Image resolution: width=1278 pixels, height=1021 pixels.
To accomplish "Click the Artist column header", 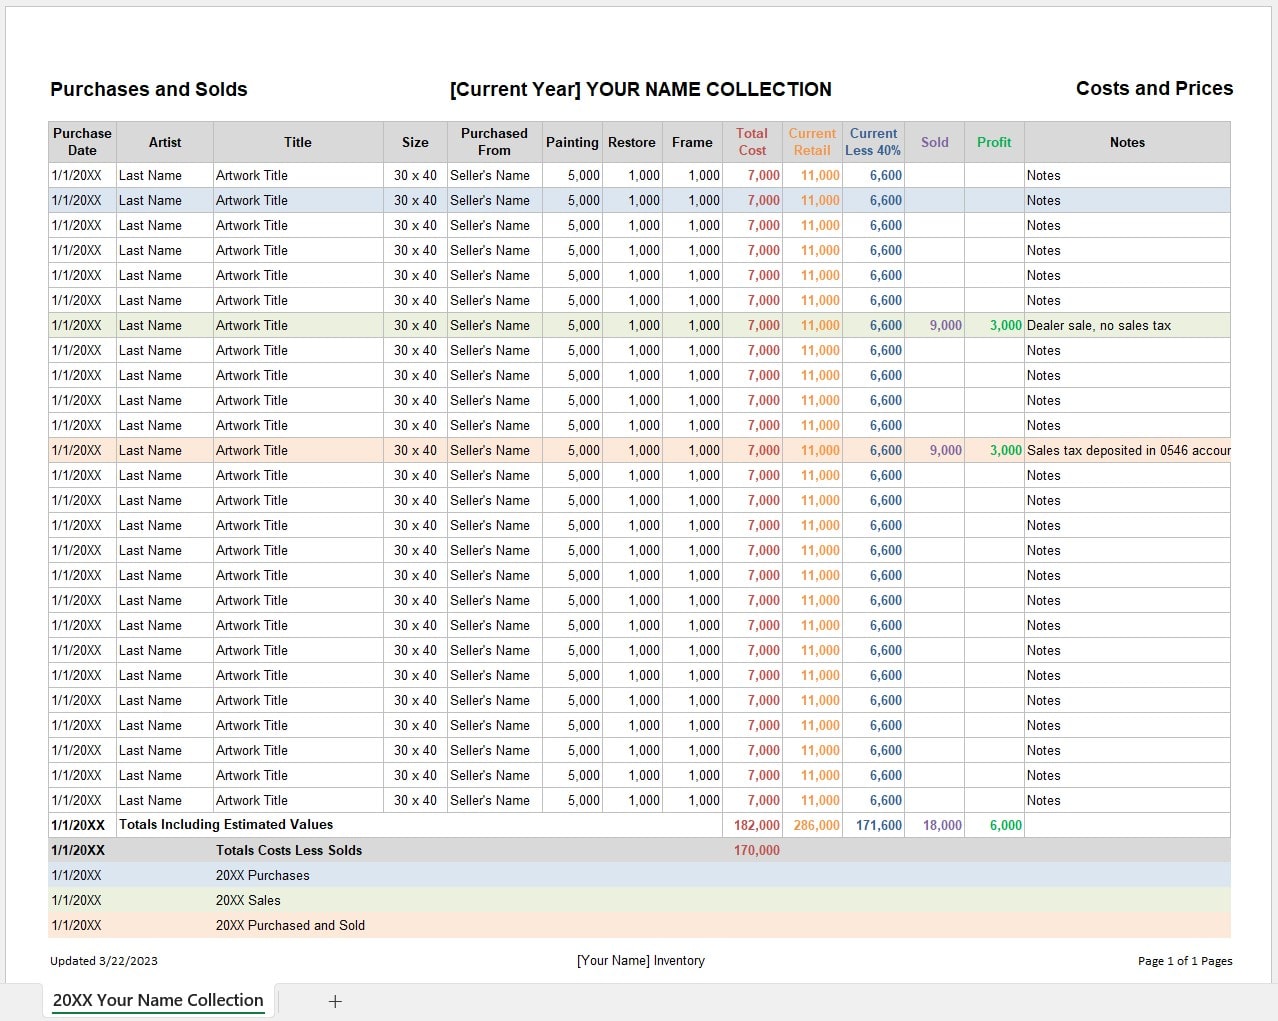I will click(x=165, y=142).
